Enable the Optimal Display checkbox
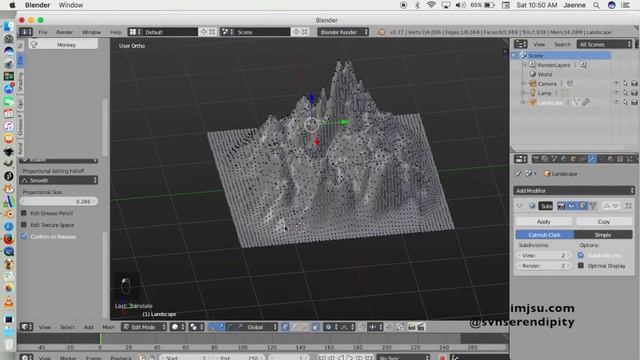The image size is (640, 360). pyautogui.click(x=581, y=266)
